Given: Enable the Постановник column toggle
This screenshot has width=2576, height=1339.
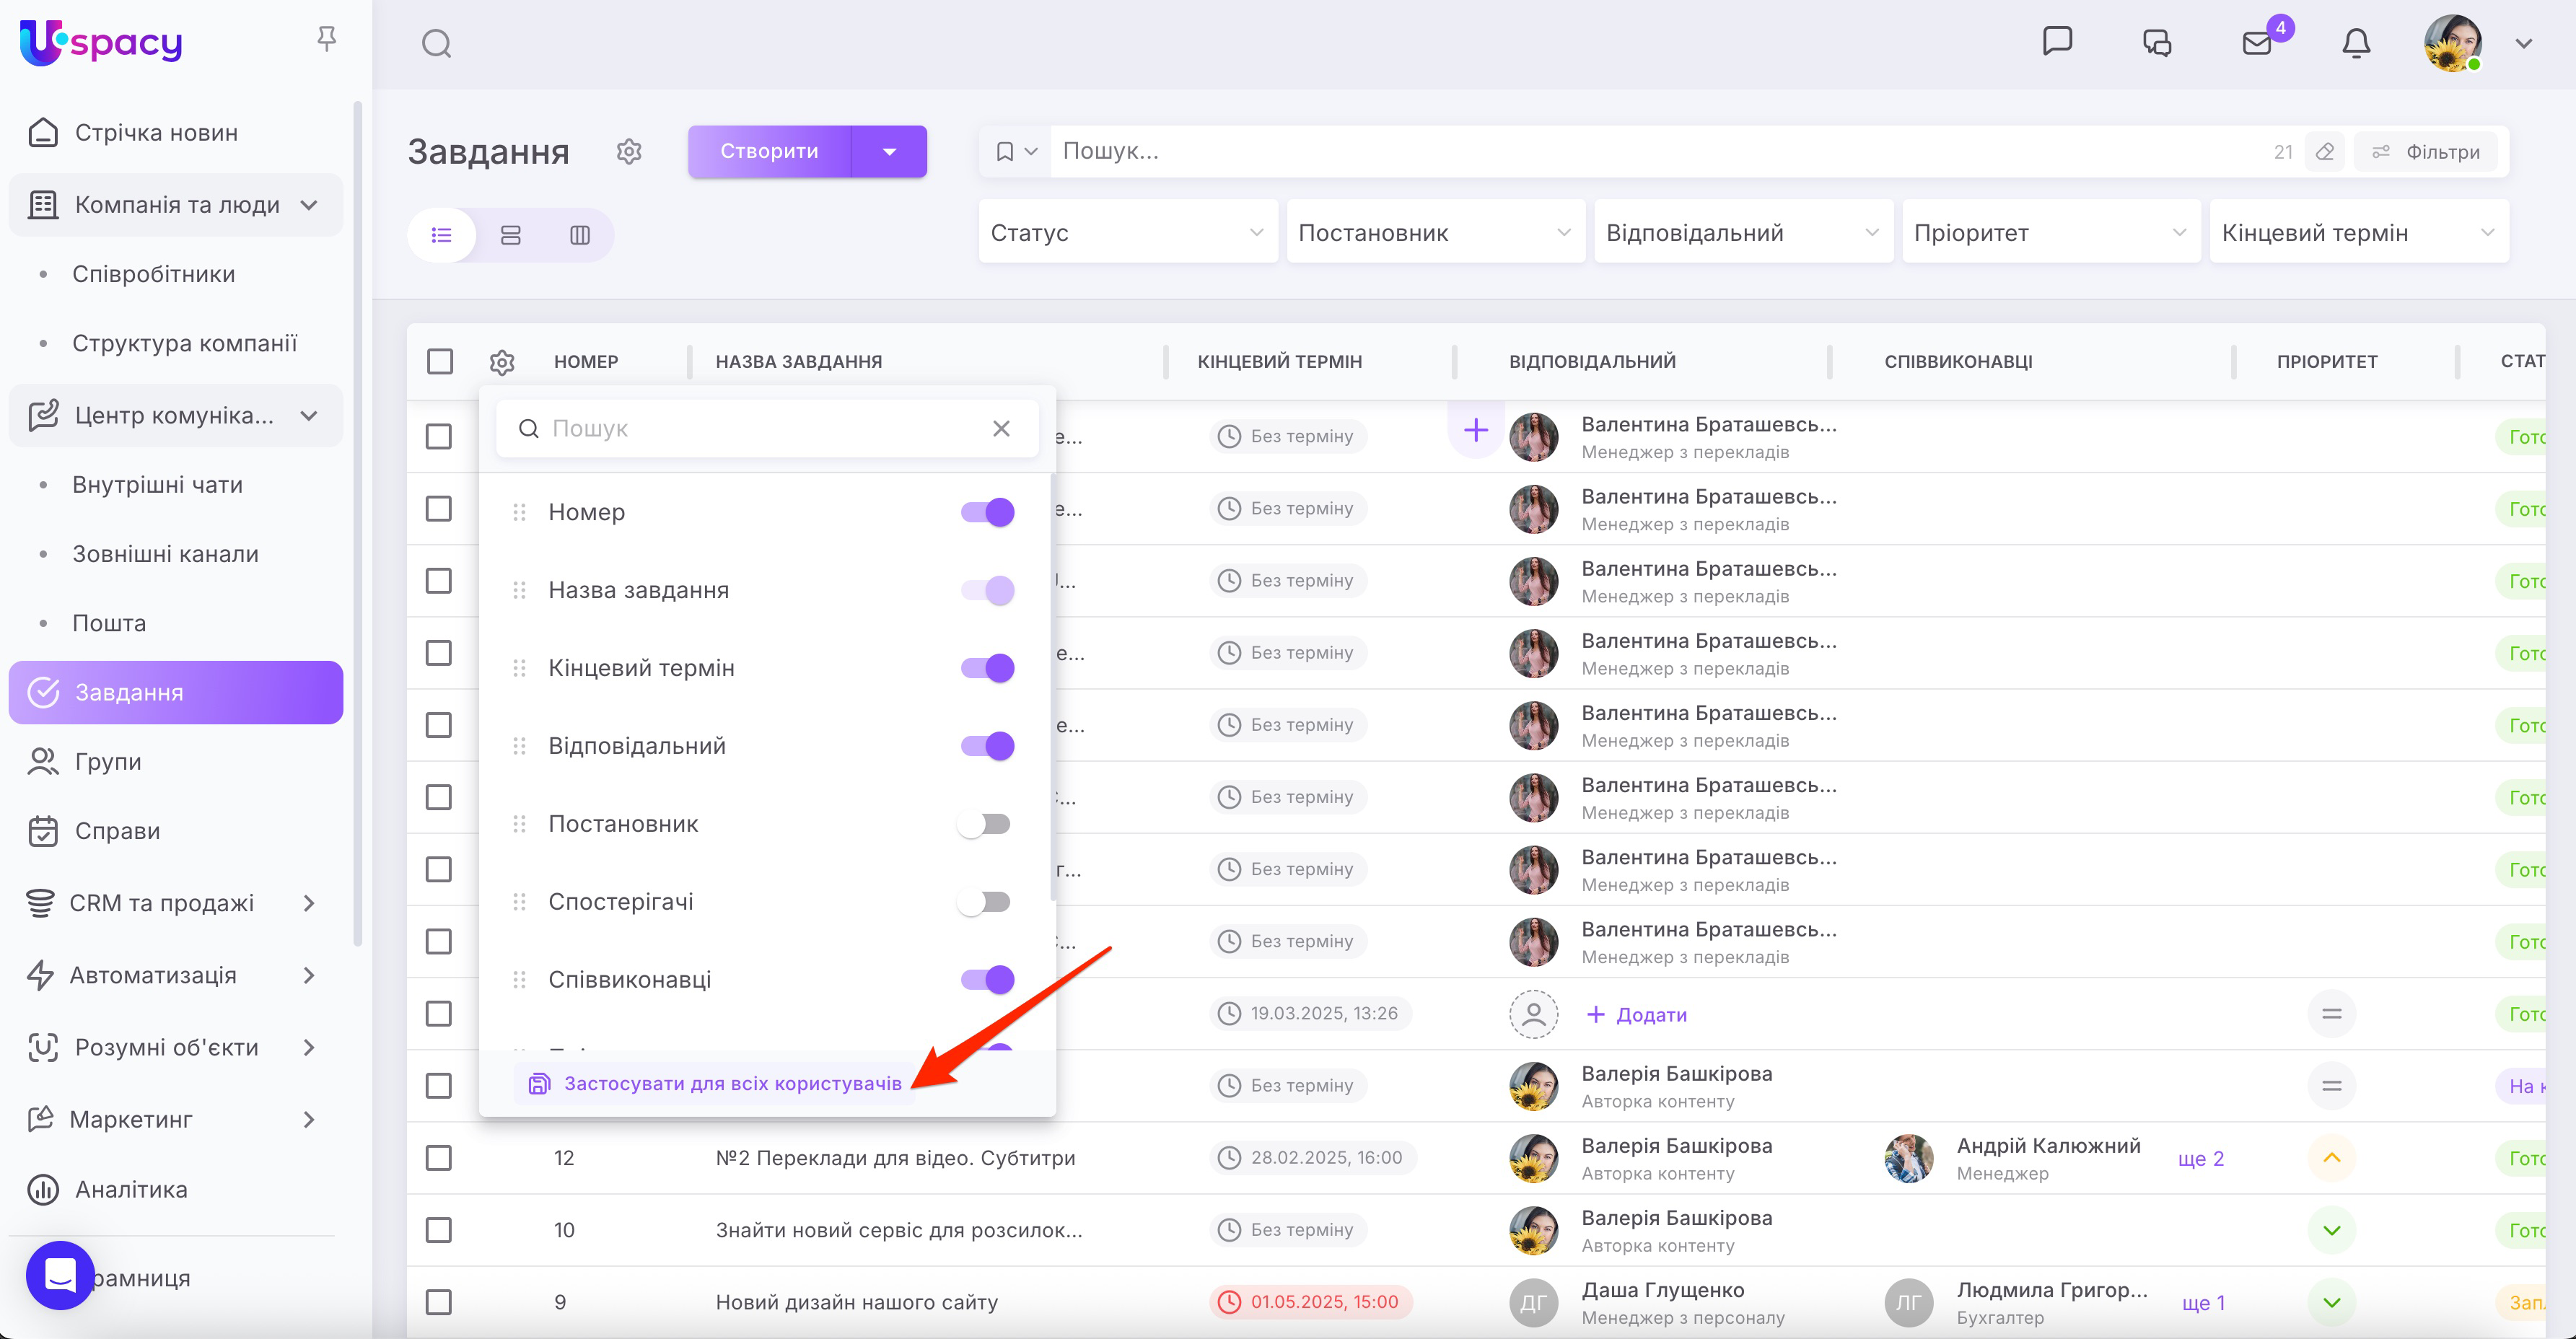Looking at the screenshot, I should [985, 824].
